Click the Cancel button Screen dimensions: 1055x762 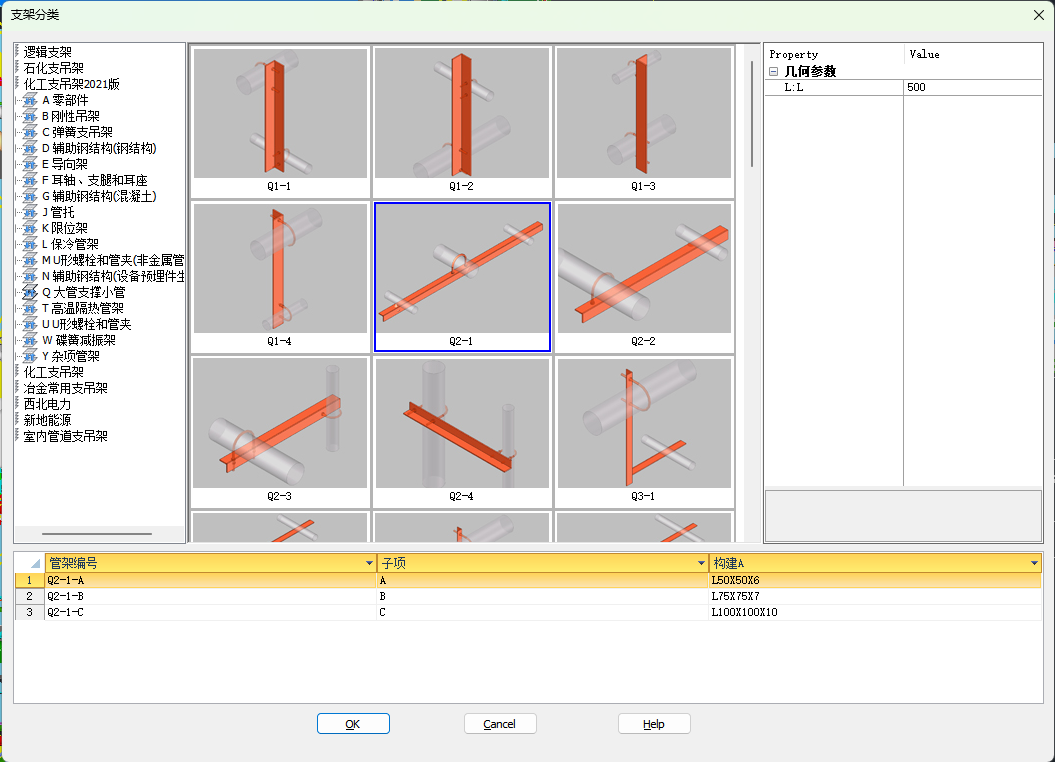click(x=500, y=724)
